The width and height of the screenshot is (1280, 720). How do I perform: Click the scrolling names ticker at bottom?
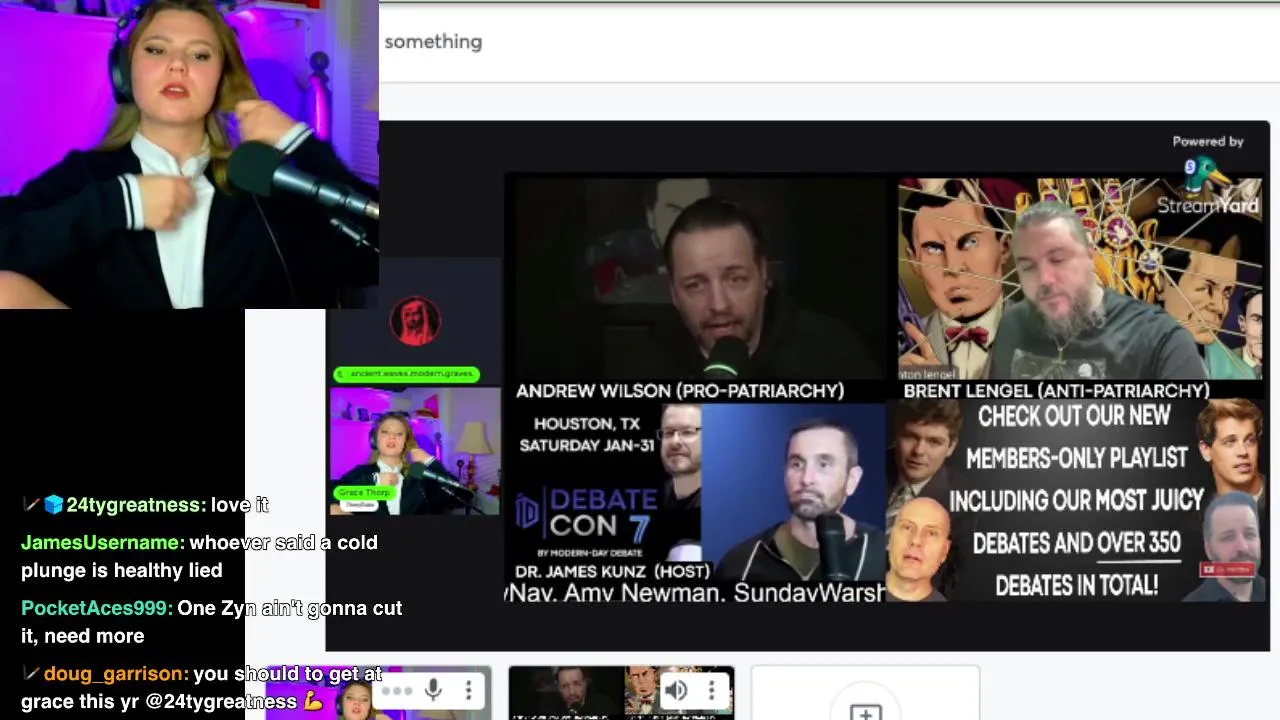pyautogui.click(x=695, y=592)
